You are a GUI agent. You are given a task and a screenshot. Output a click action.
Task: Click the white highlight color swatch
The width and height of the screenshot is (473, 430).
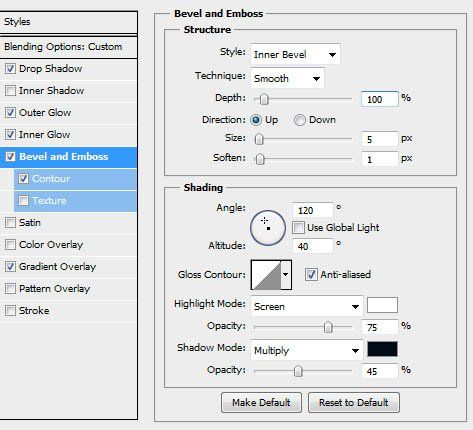point(382,305)
